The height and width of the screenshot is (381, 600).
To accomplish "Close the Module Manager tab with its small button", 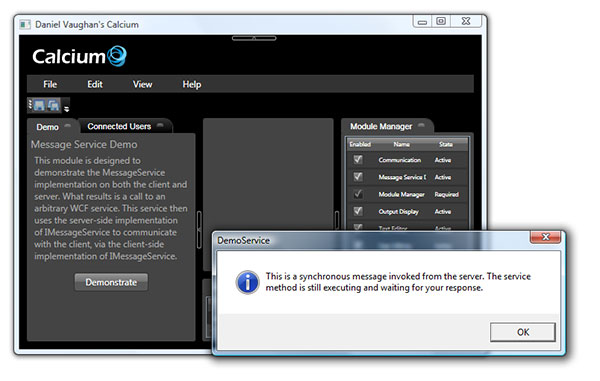I will pyautogui.click(x=421, y=125).
